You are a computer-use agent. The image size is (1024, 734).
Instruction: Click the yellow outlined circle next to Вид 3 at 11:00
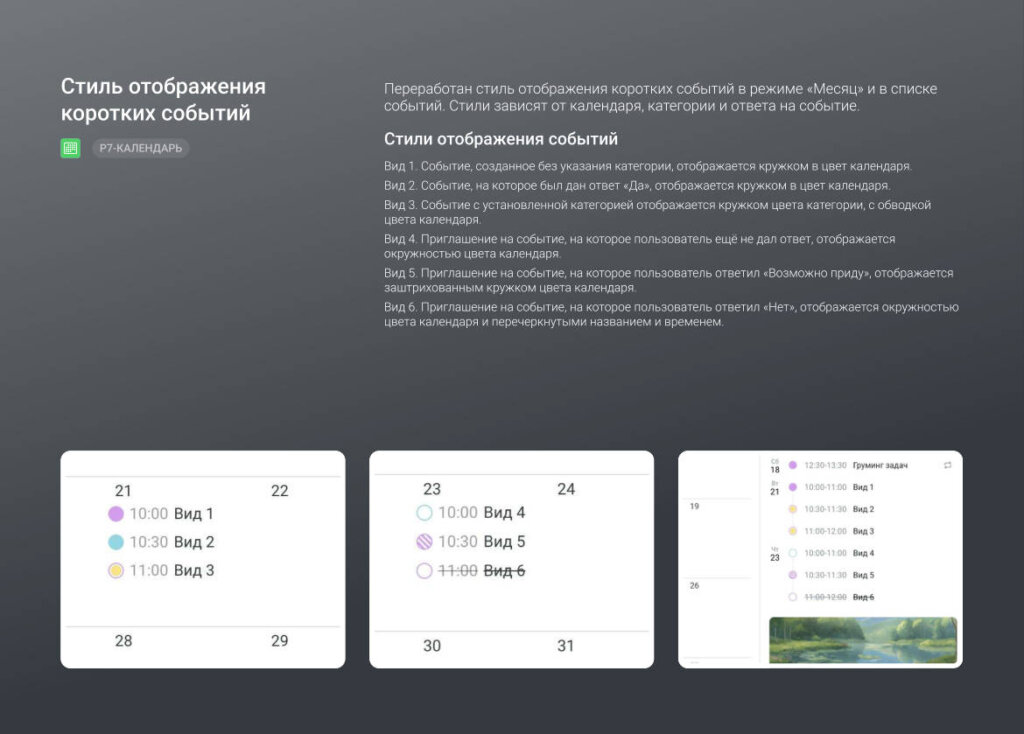pos(115,571)
